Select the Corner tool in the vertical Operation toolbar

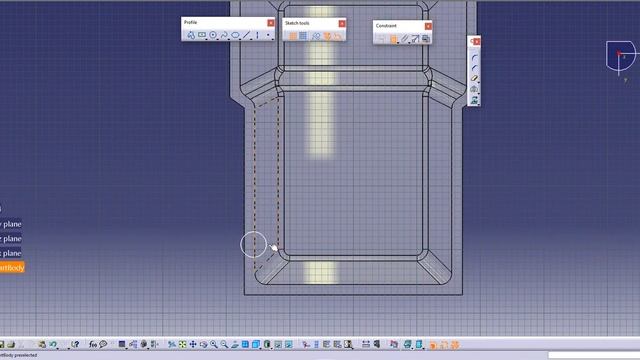[474, 58]
